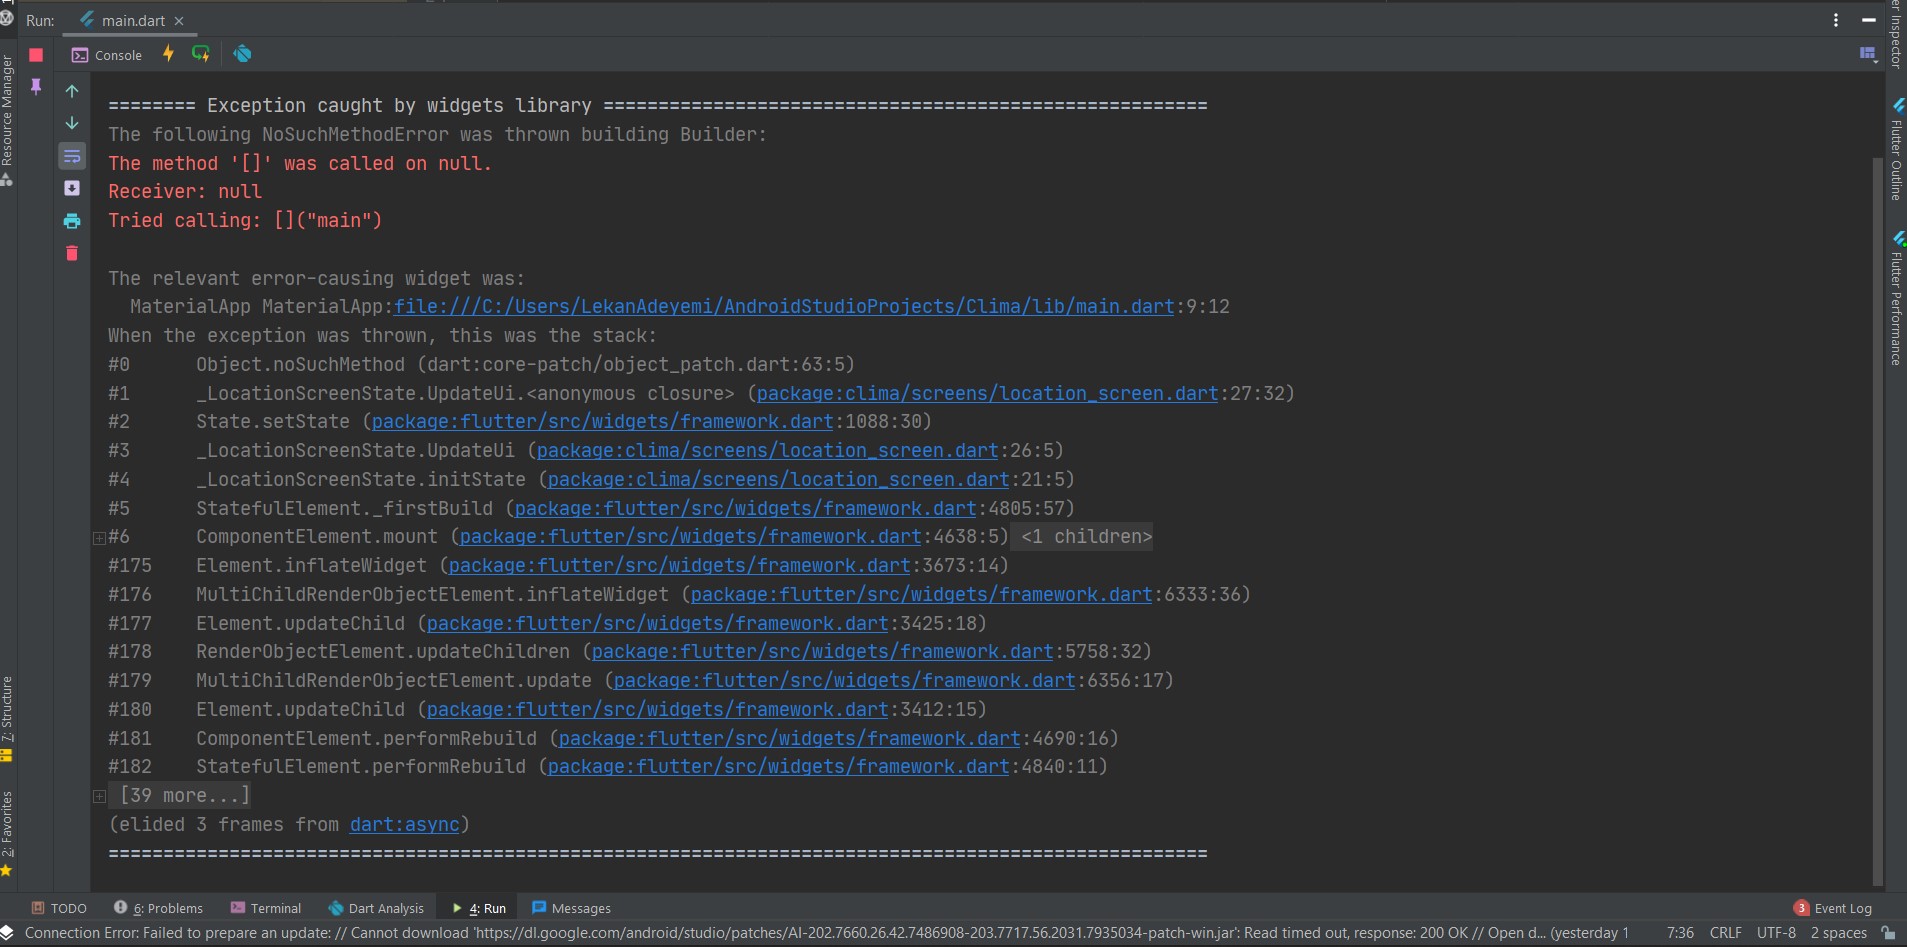Open the restore layout dropdown
Screen dimensions: 1907x947
pyautogui.click(x=1867, y=54)
